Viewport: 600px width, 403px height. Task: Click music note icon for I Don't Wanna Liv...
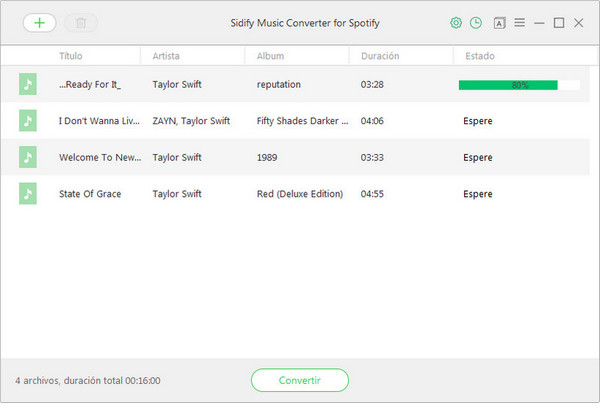[28, 121]
